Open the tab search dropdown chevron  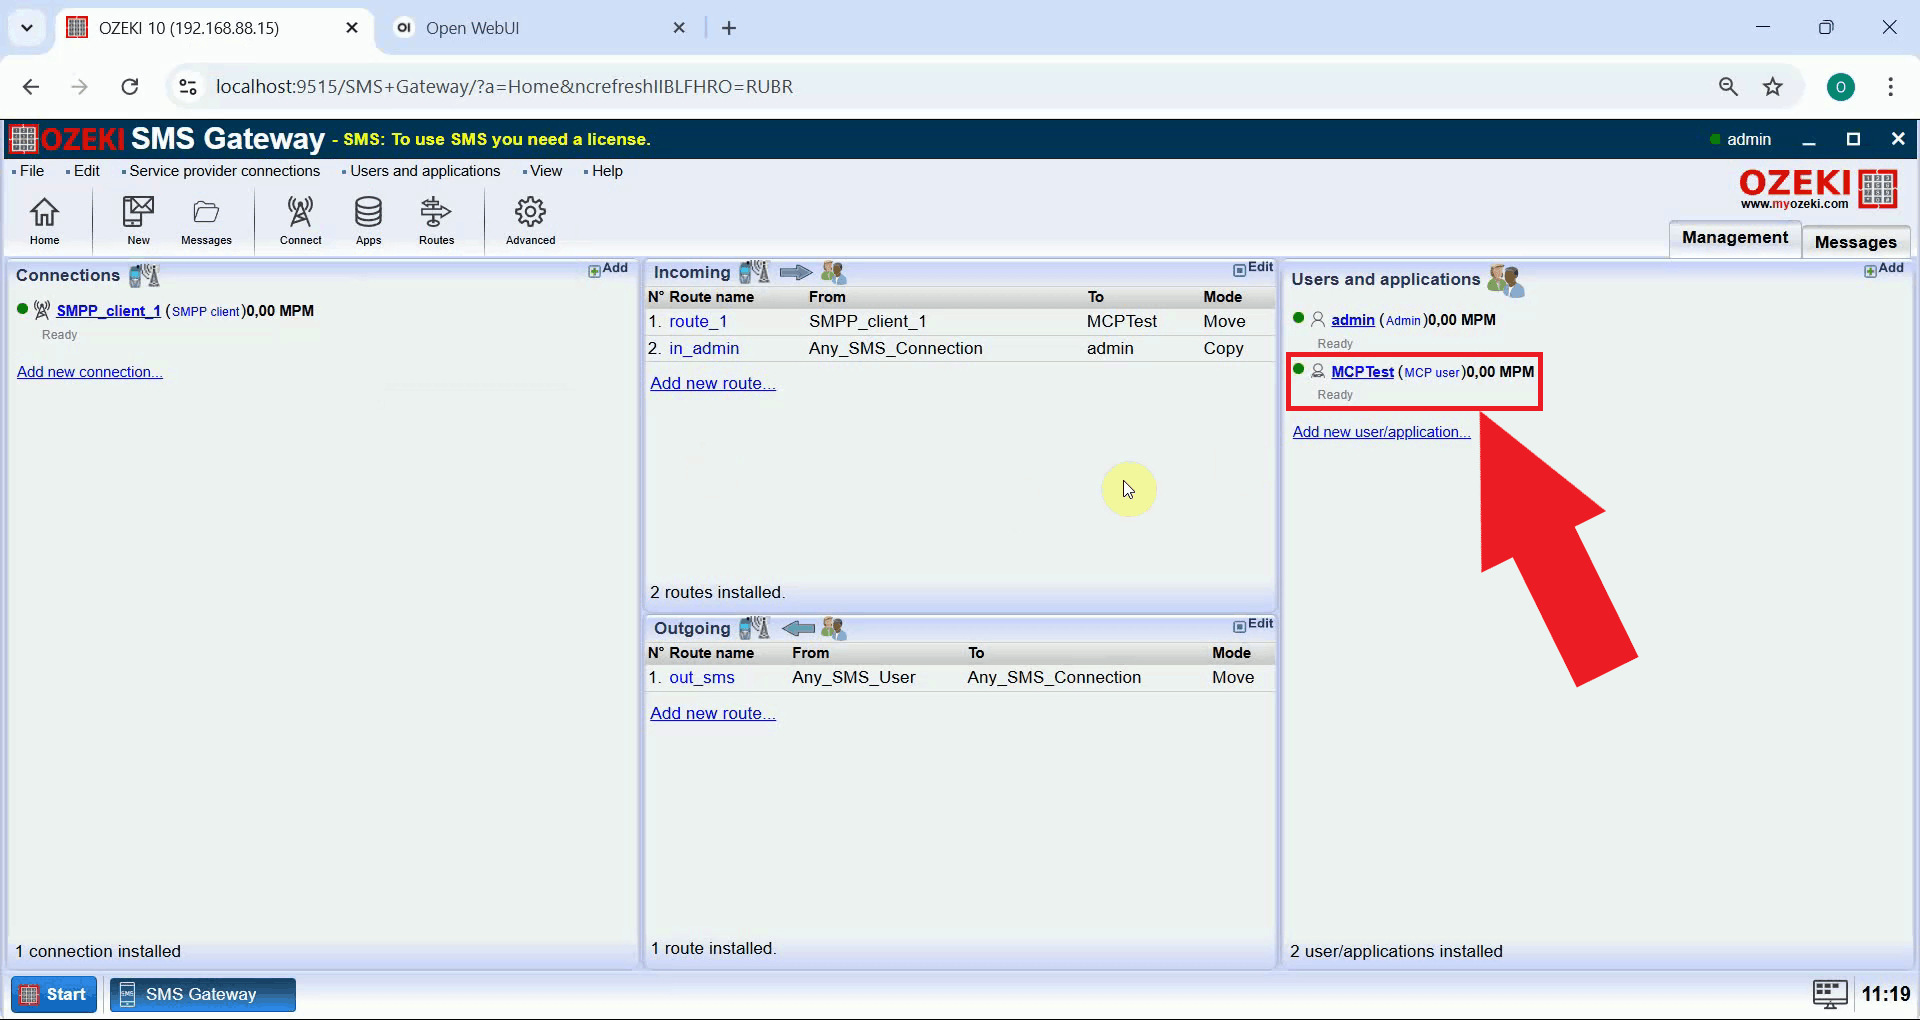(x=27, y=28)
